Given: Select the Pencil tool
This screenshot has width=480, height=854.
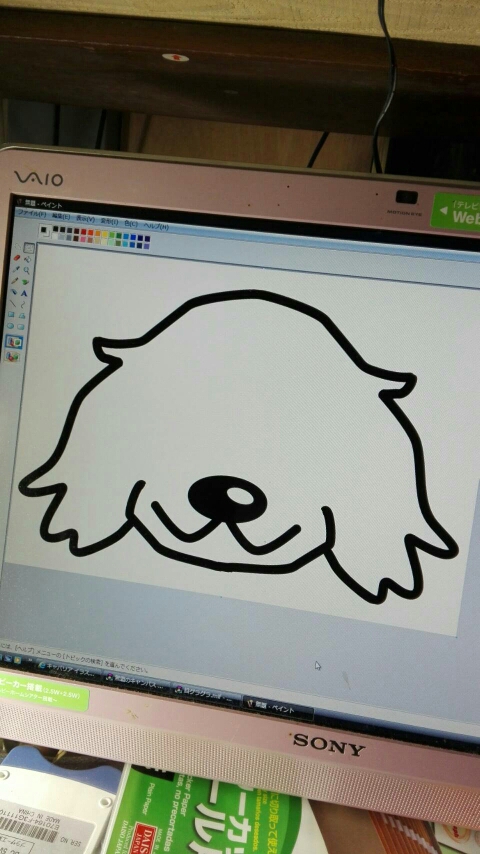Looking at the screenshot, I should tap(15, 281).
